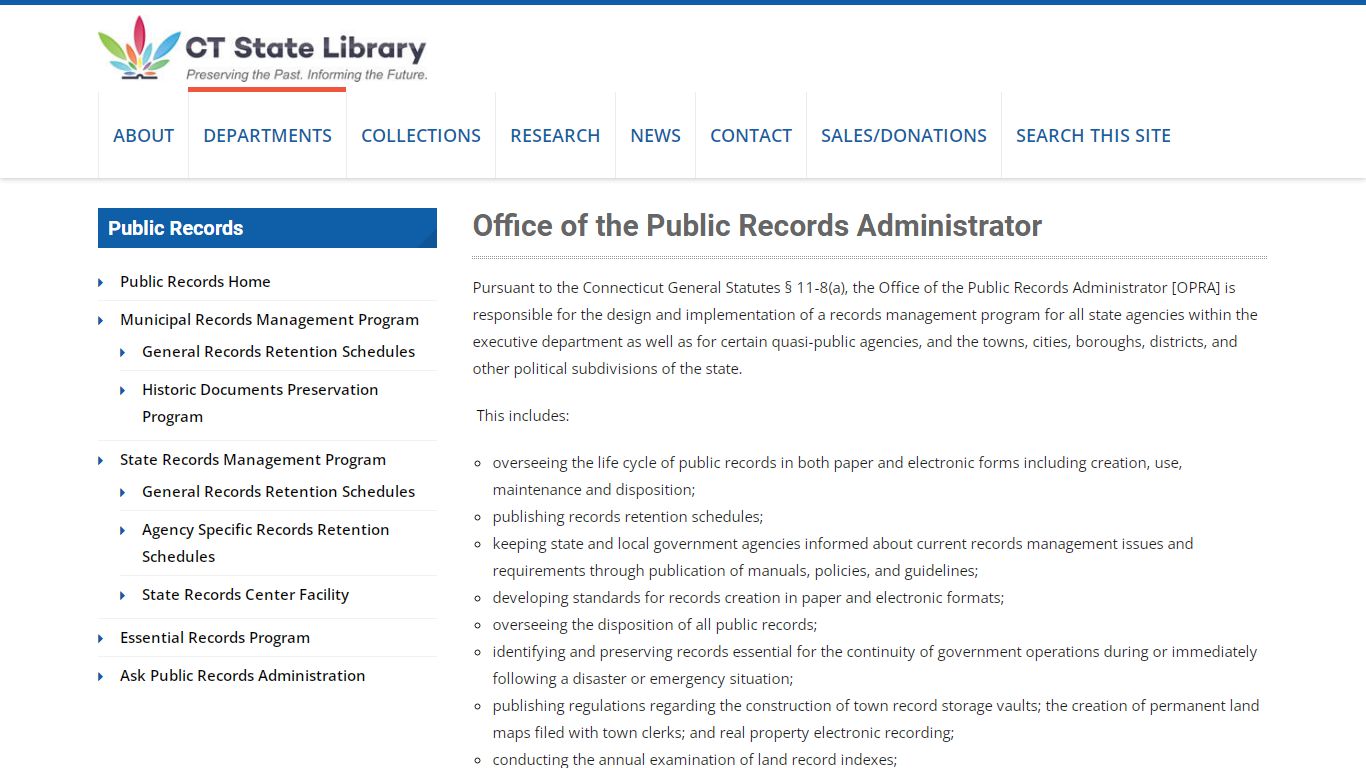Screen dimensions: 1366x768
Task: Go to the NEWS section
Action: [655, 135]
